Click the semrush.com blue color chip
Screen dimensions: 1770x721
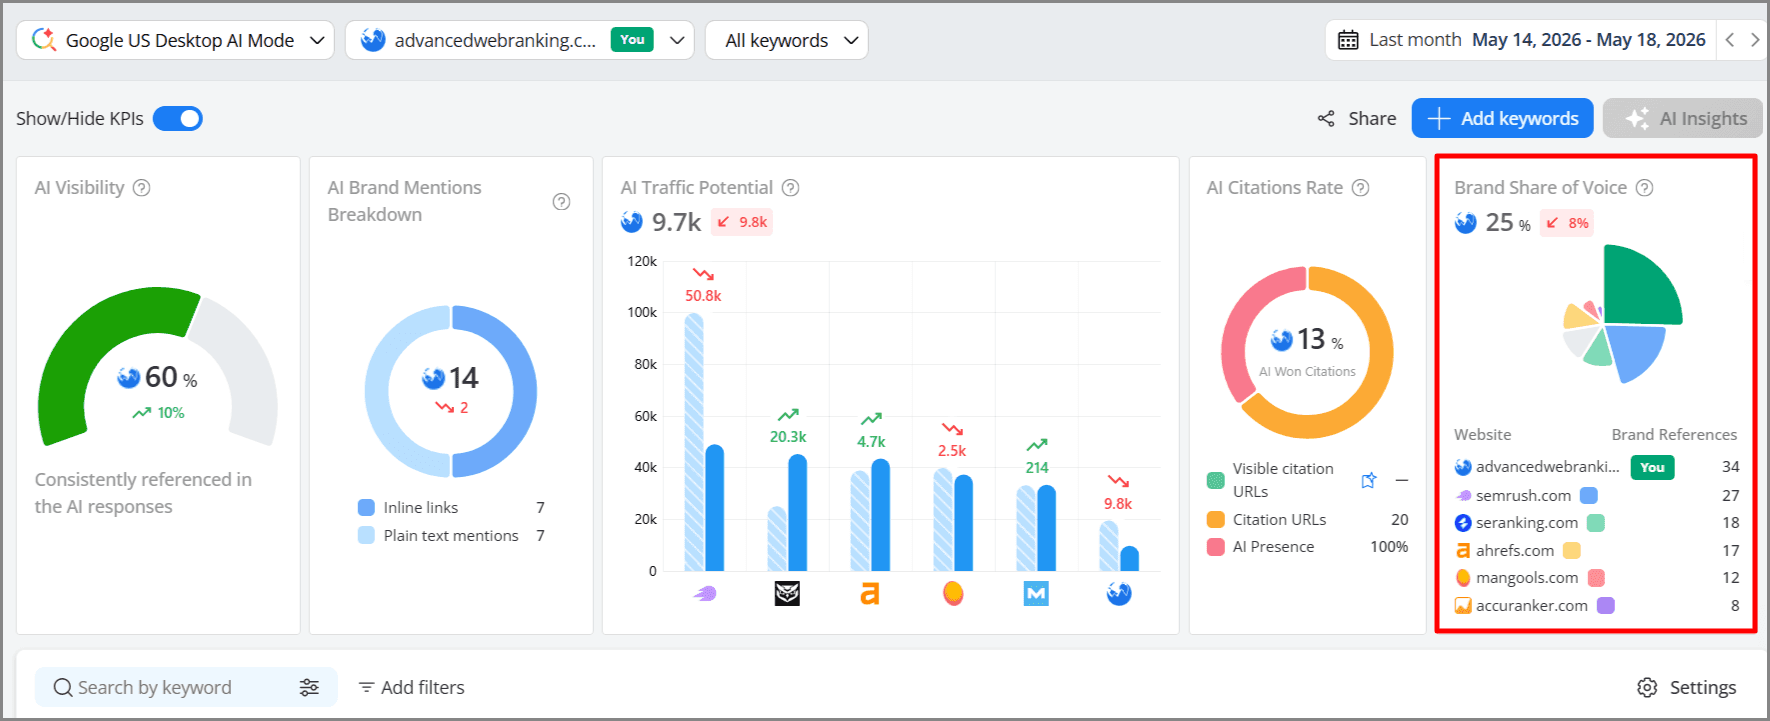pos(1588,496)
